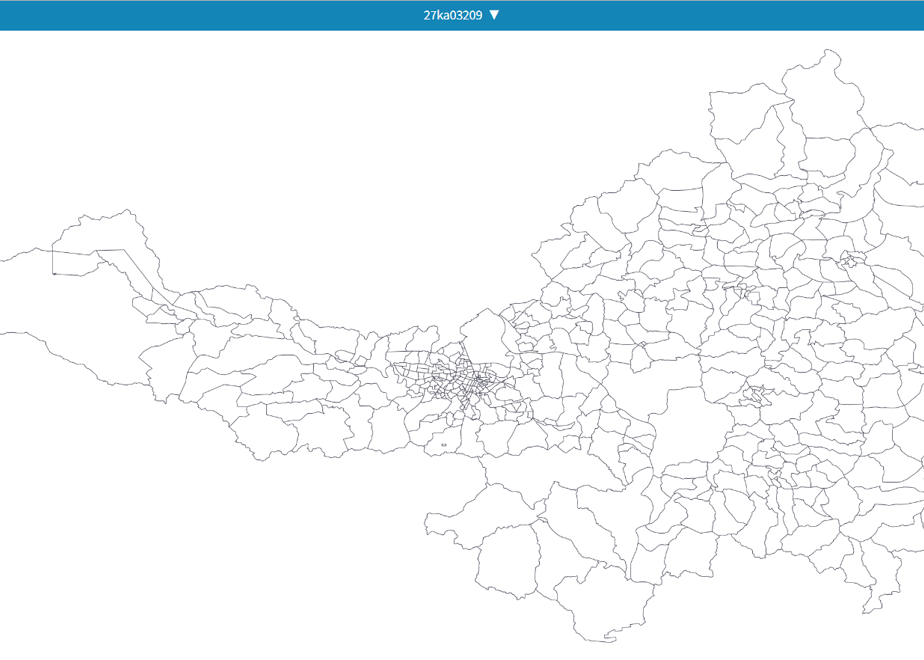Open the 27ka03209 dropdown arrow
The width and height of the screenshot is (924, 660).
[x=494, y=15]
